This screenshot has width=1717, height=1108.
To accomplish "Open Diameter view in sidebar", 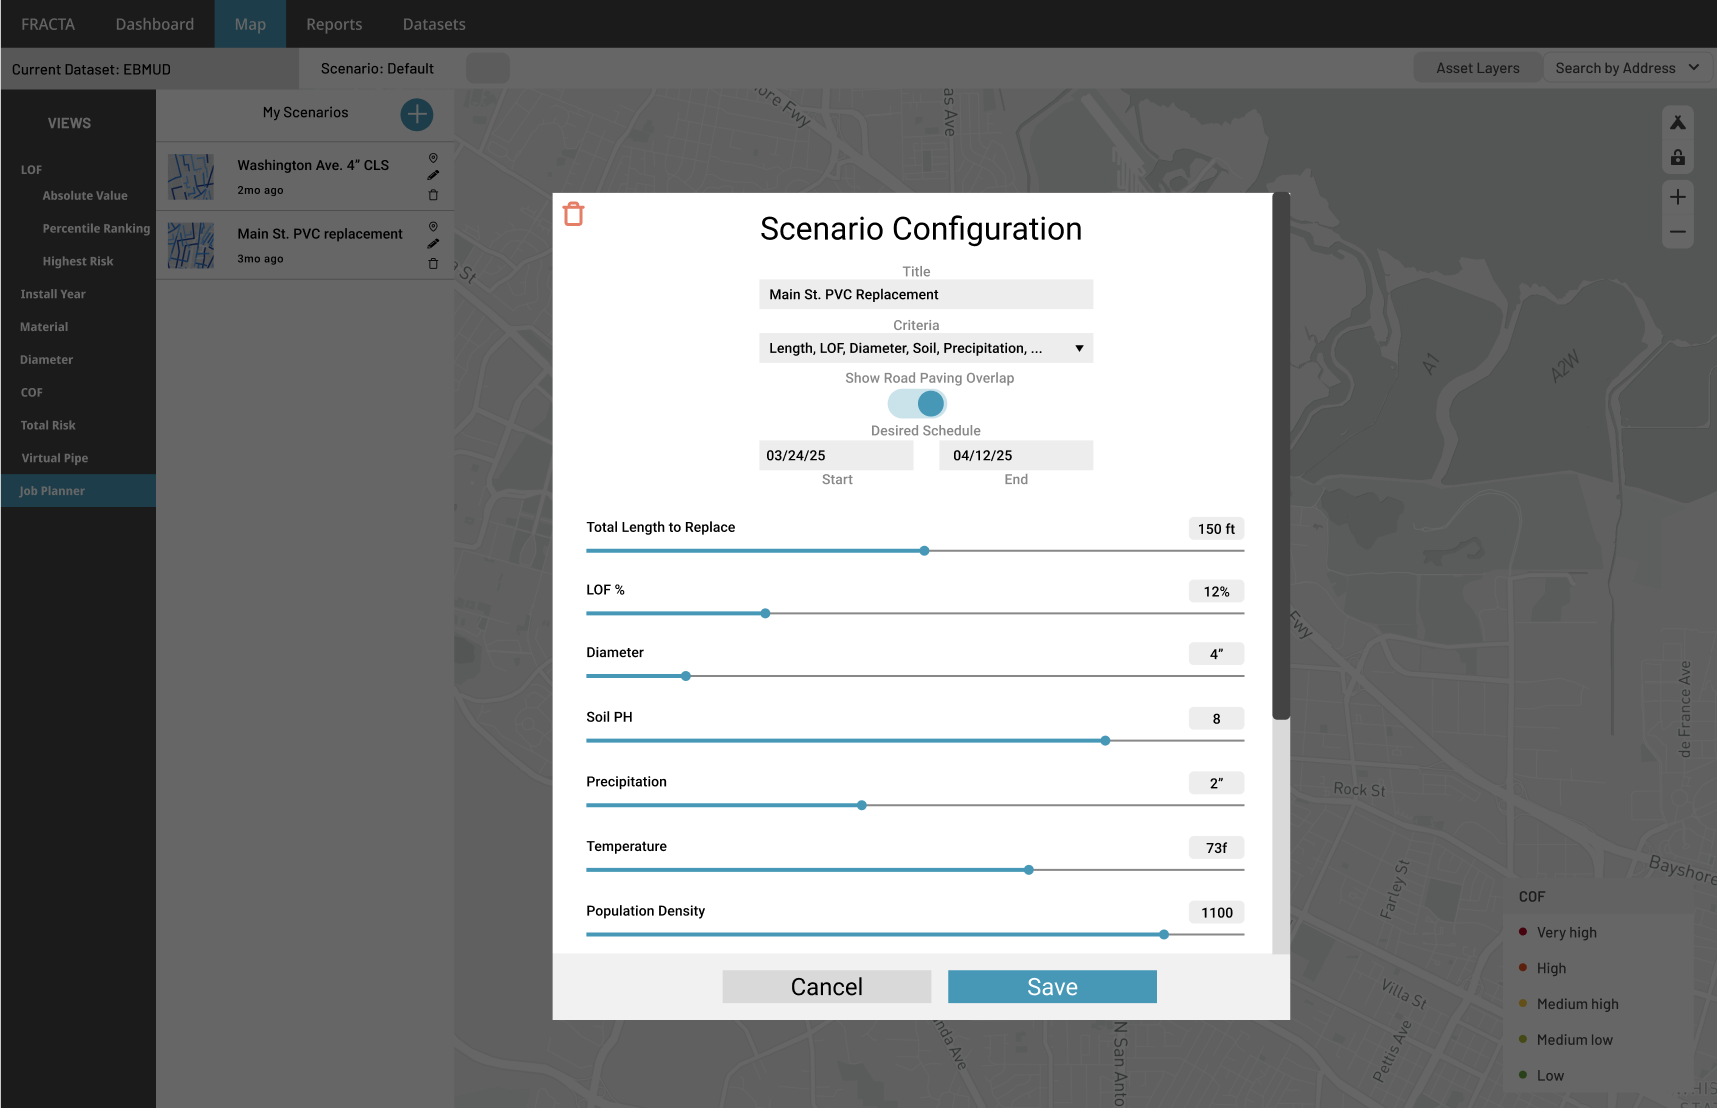I will pyautogui.click(x=46, y=360).
